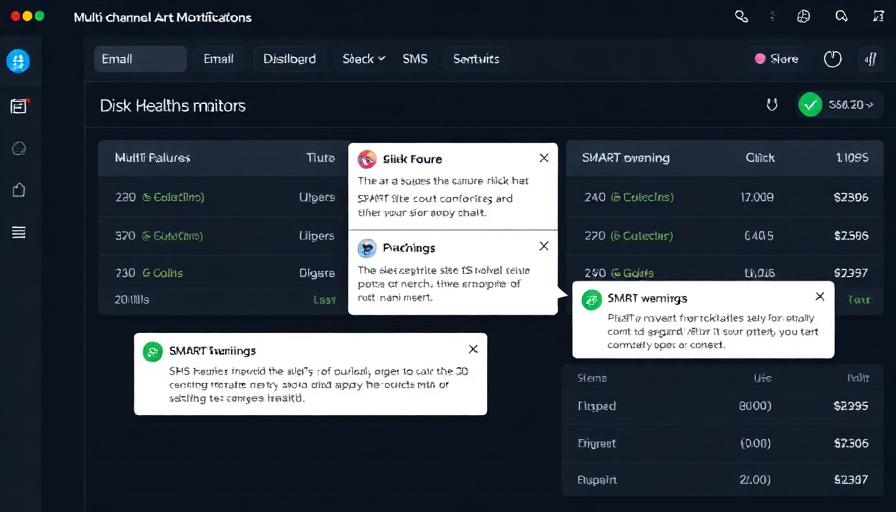Dismiss the SMART Iwniings popup
This screenshot has width=896, height=512.
473,349
